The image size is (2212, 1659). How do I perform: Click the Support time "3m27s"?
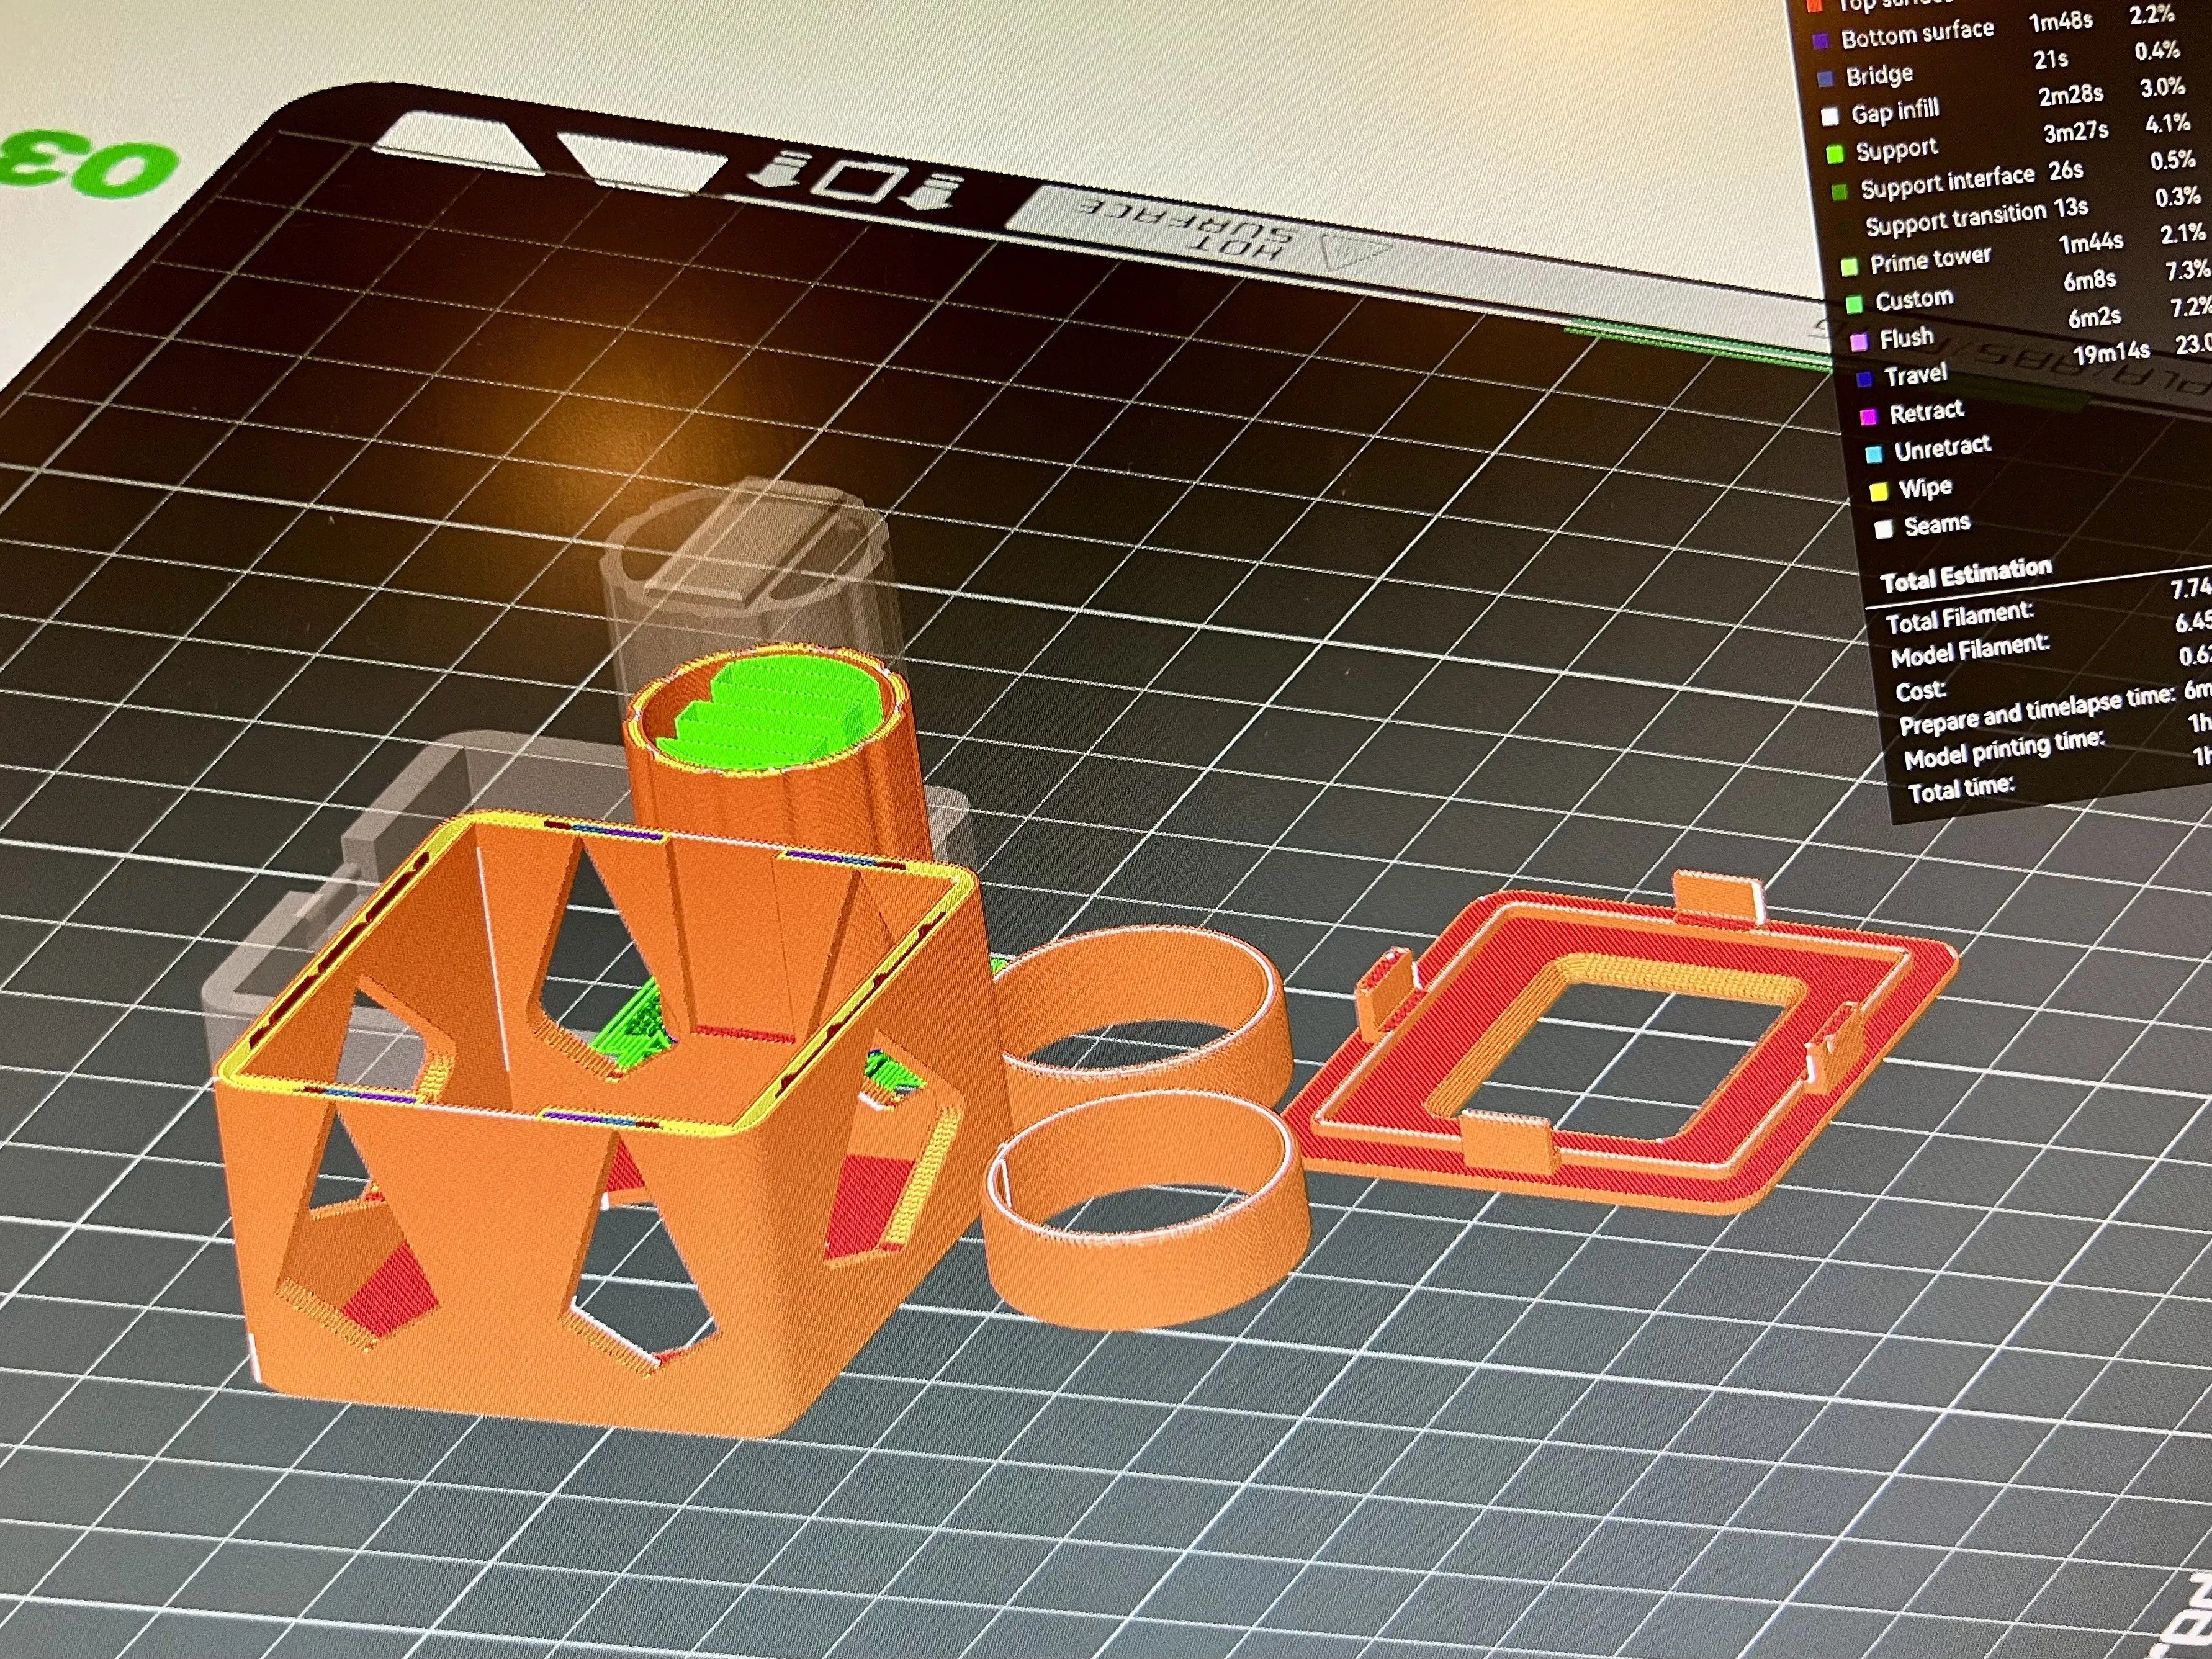tap(2075, 133)
